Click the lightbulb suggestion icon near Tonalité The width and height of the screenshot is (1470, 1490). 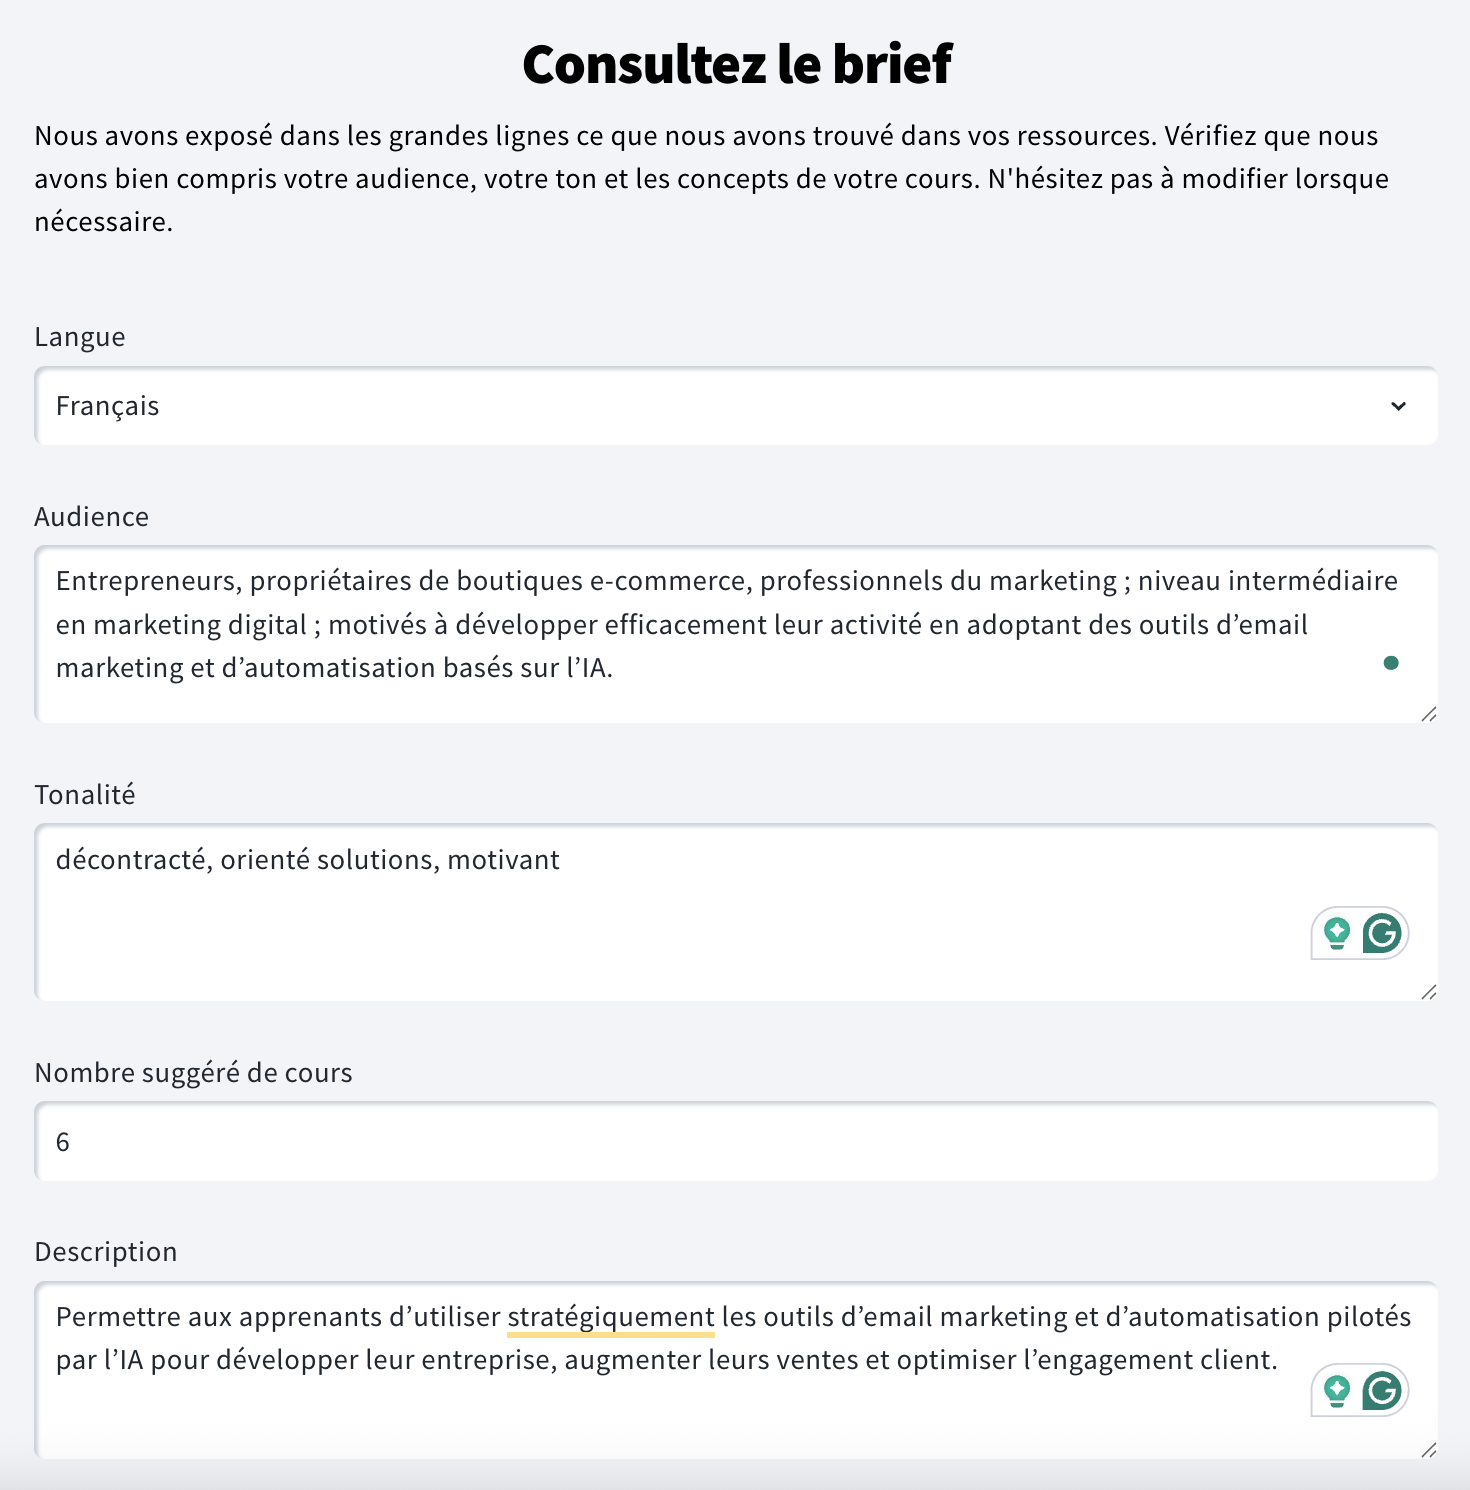click(x=1335, y=933)
